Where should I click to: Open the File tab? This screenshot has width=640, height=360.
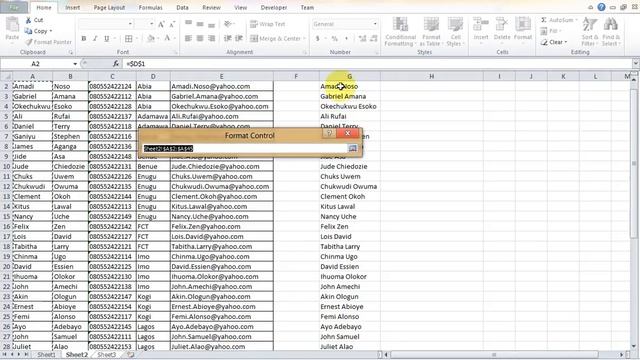pos(14,7)
